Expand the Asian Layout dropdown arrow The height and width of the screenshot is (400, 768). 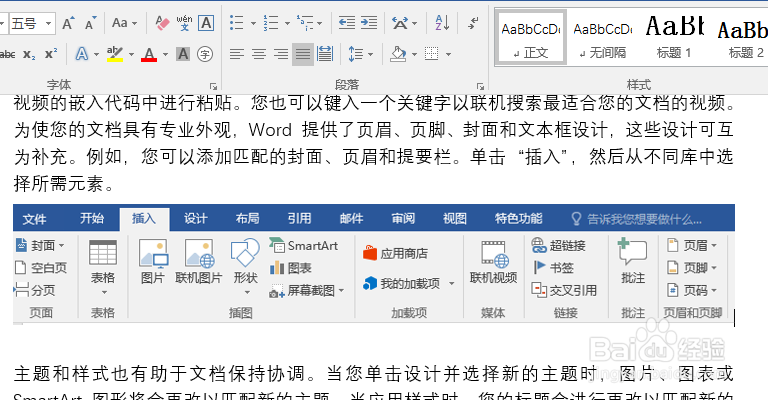[x=414, y=23]
